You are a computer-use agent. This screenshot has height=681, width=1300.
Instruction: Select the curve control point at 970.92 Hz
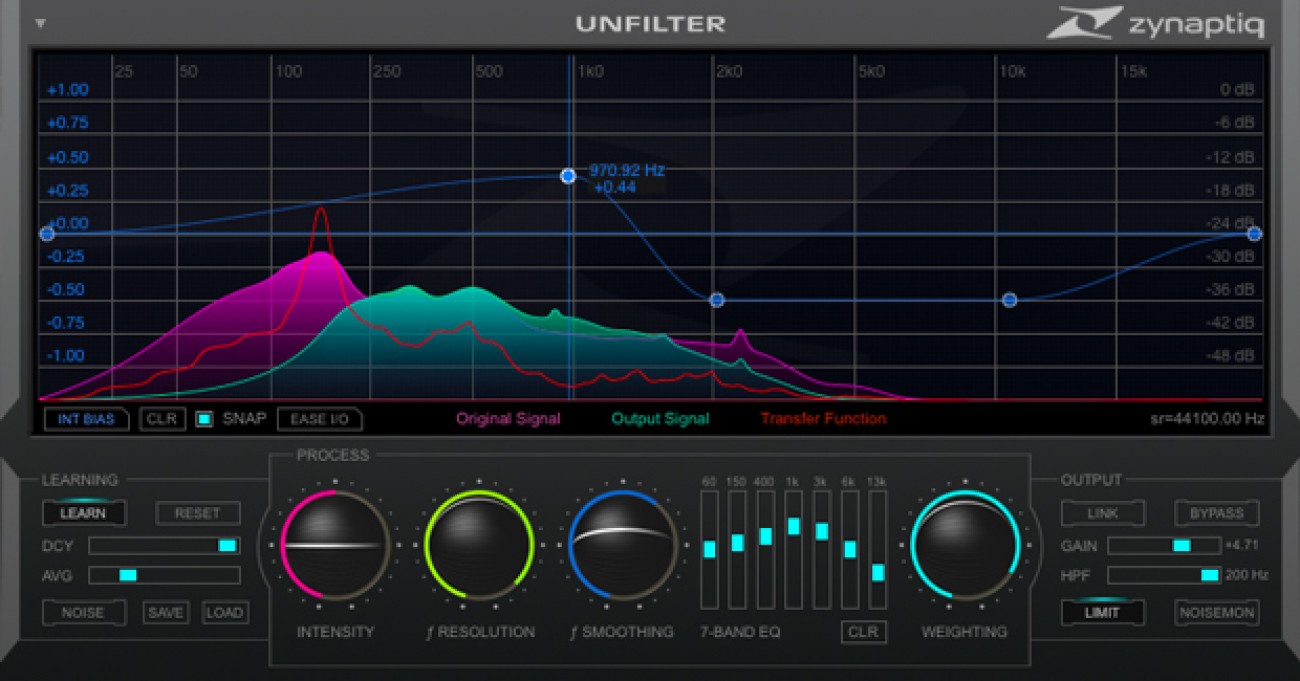point(568,175)
